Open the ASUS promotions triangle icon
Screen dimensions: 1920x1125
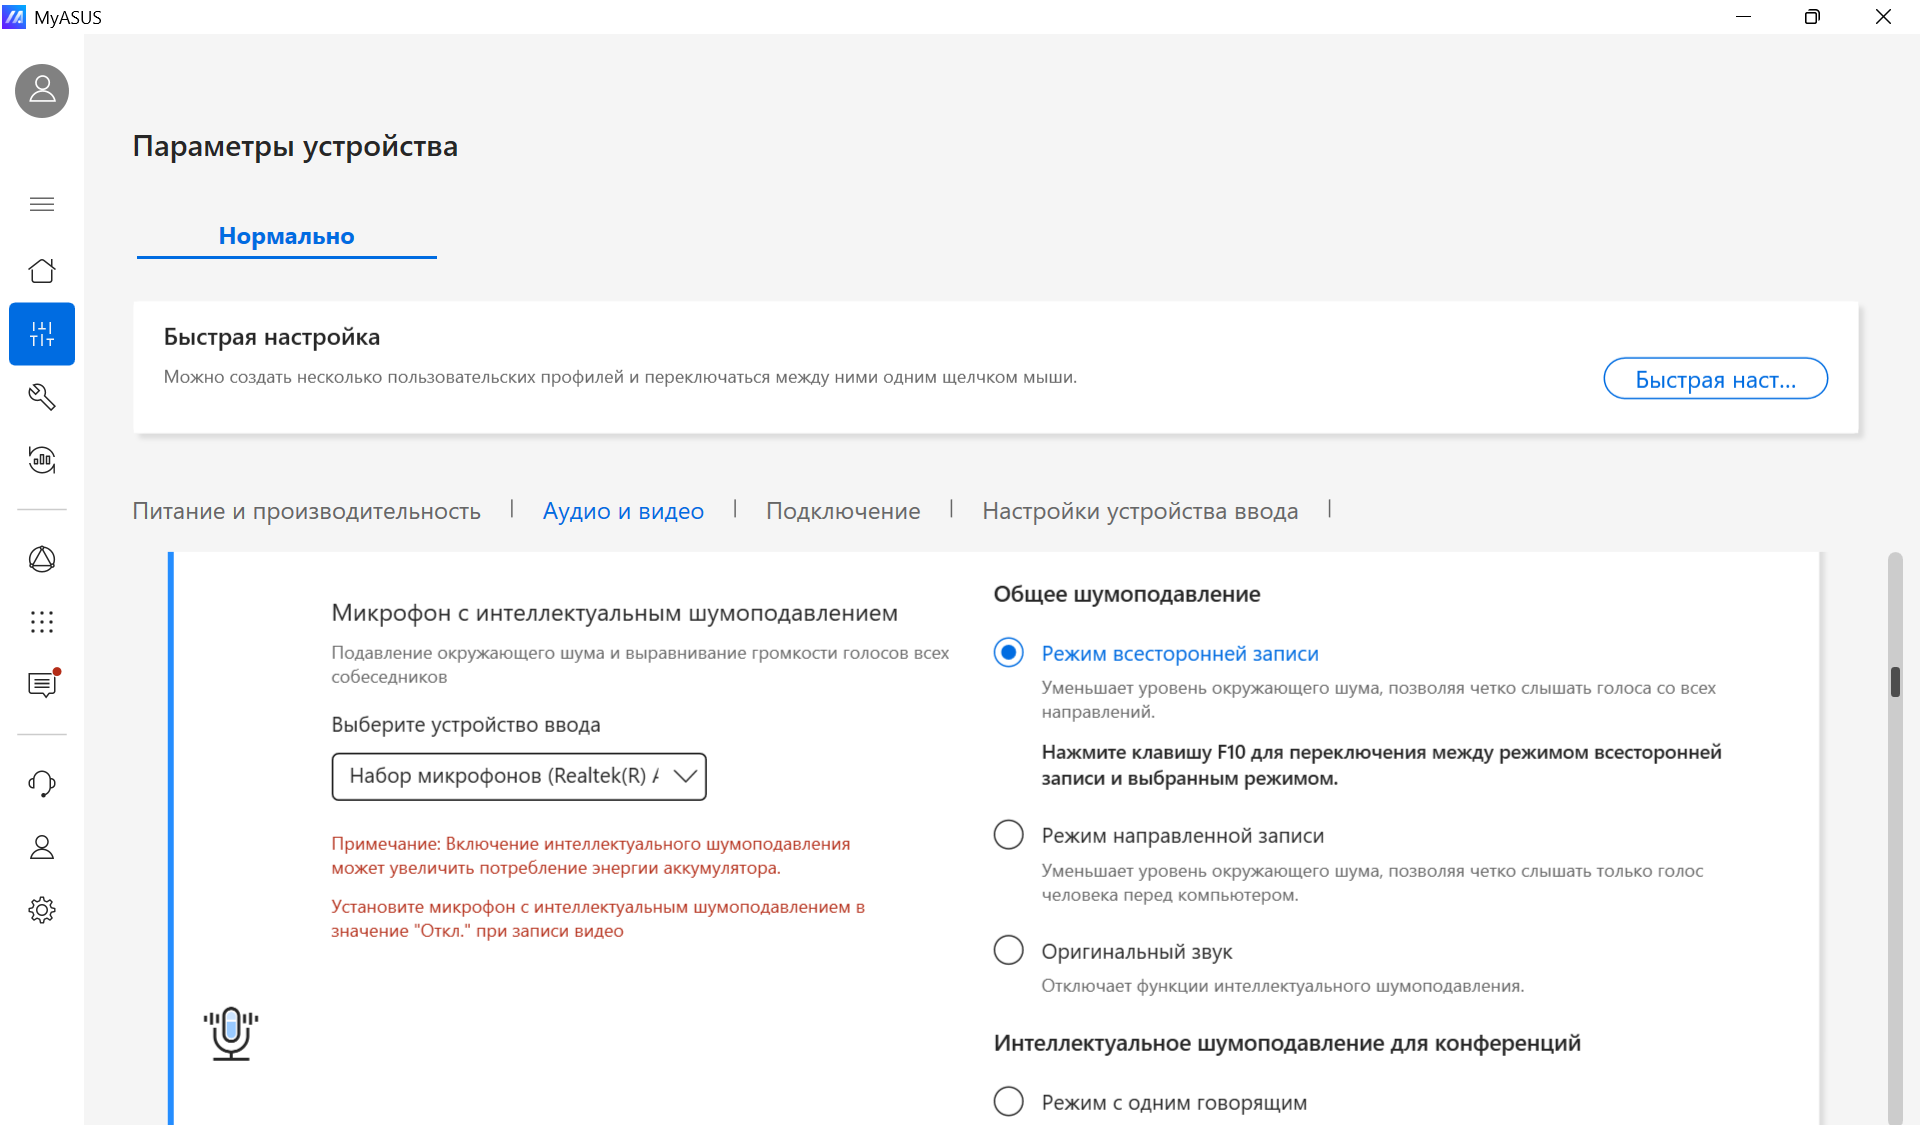pos(42,559)
